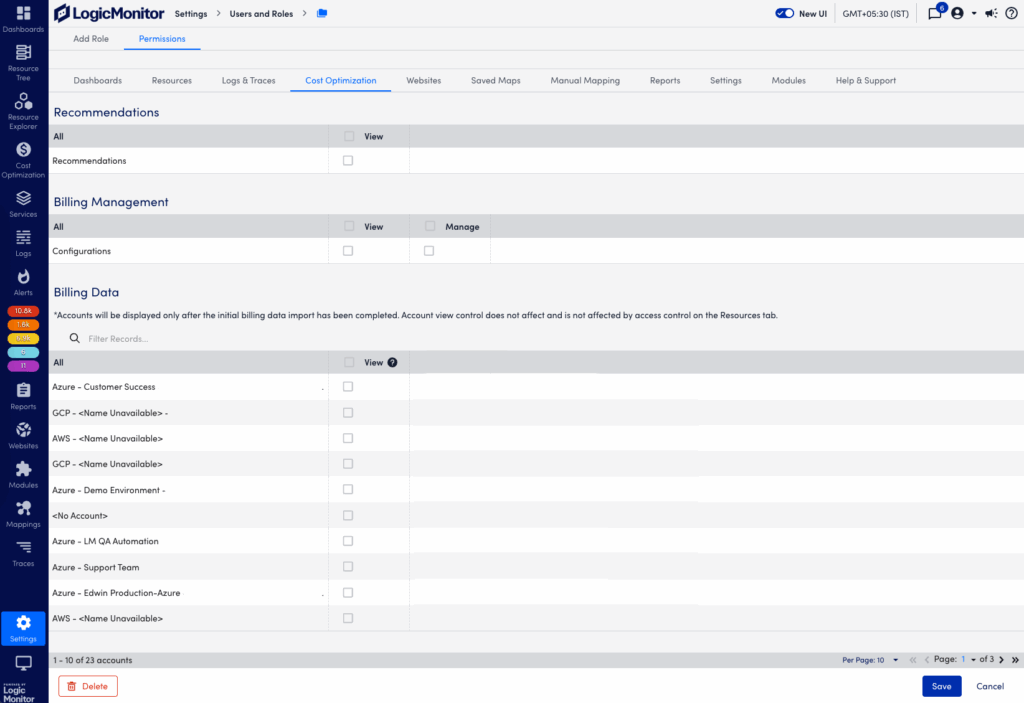Navigate to Dashboards using the sidebar icon
Image resolution: width=1024 pixels, height=703 pixels.
pyautogui.click(x=22, y=17)
